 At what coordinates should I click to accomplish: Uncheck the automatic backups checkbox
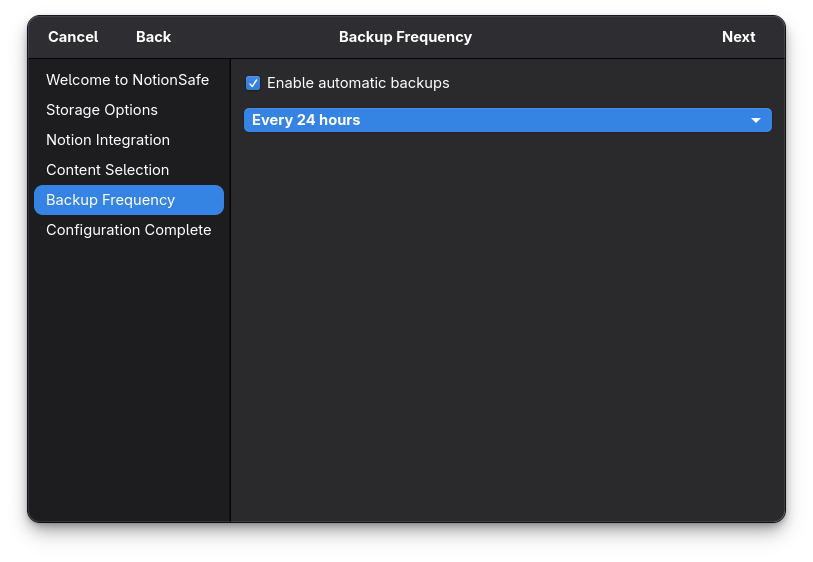[253, 83]
